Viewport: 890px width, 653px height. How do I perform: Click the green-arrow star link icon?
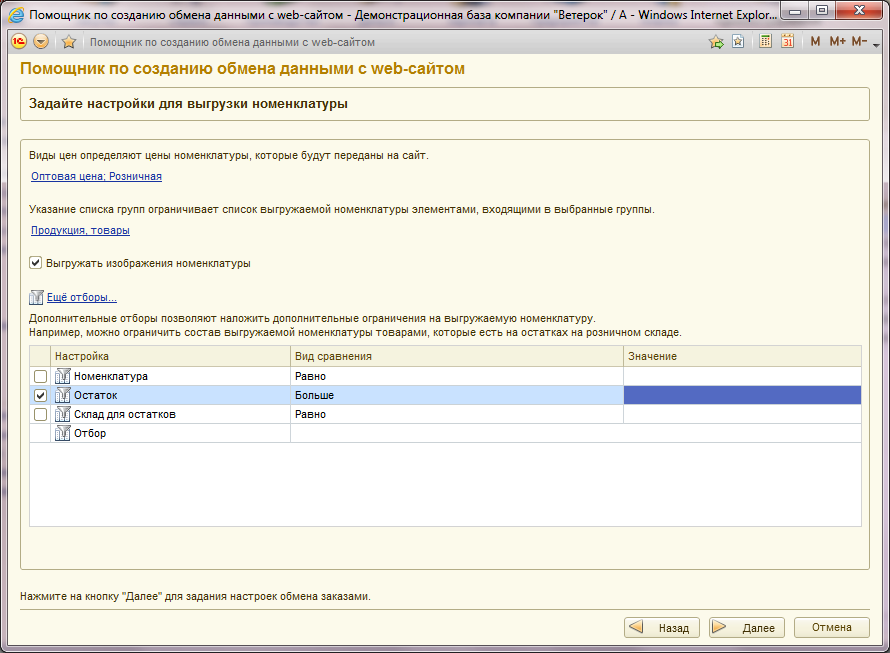716,41
